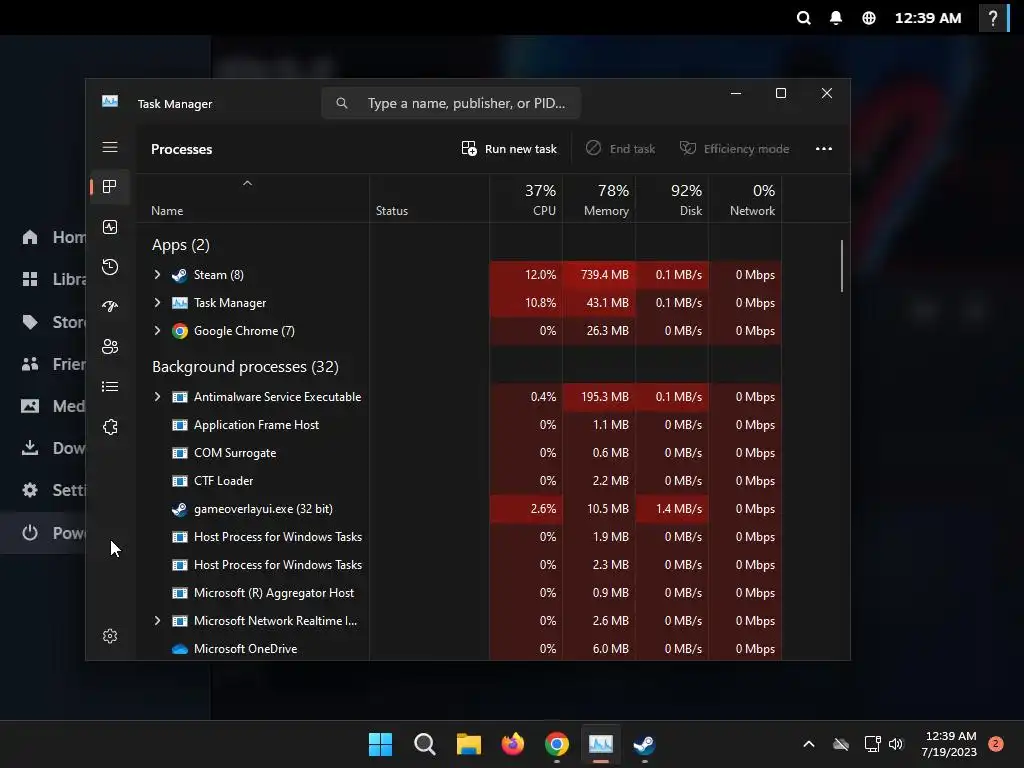Viewport: 1024px width, 768px height.
Task: Open Services puzzle icon in sidebar
Action: click(x=110, y=427)
